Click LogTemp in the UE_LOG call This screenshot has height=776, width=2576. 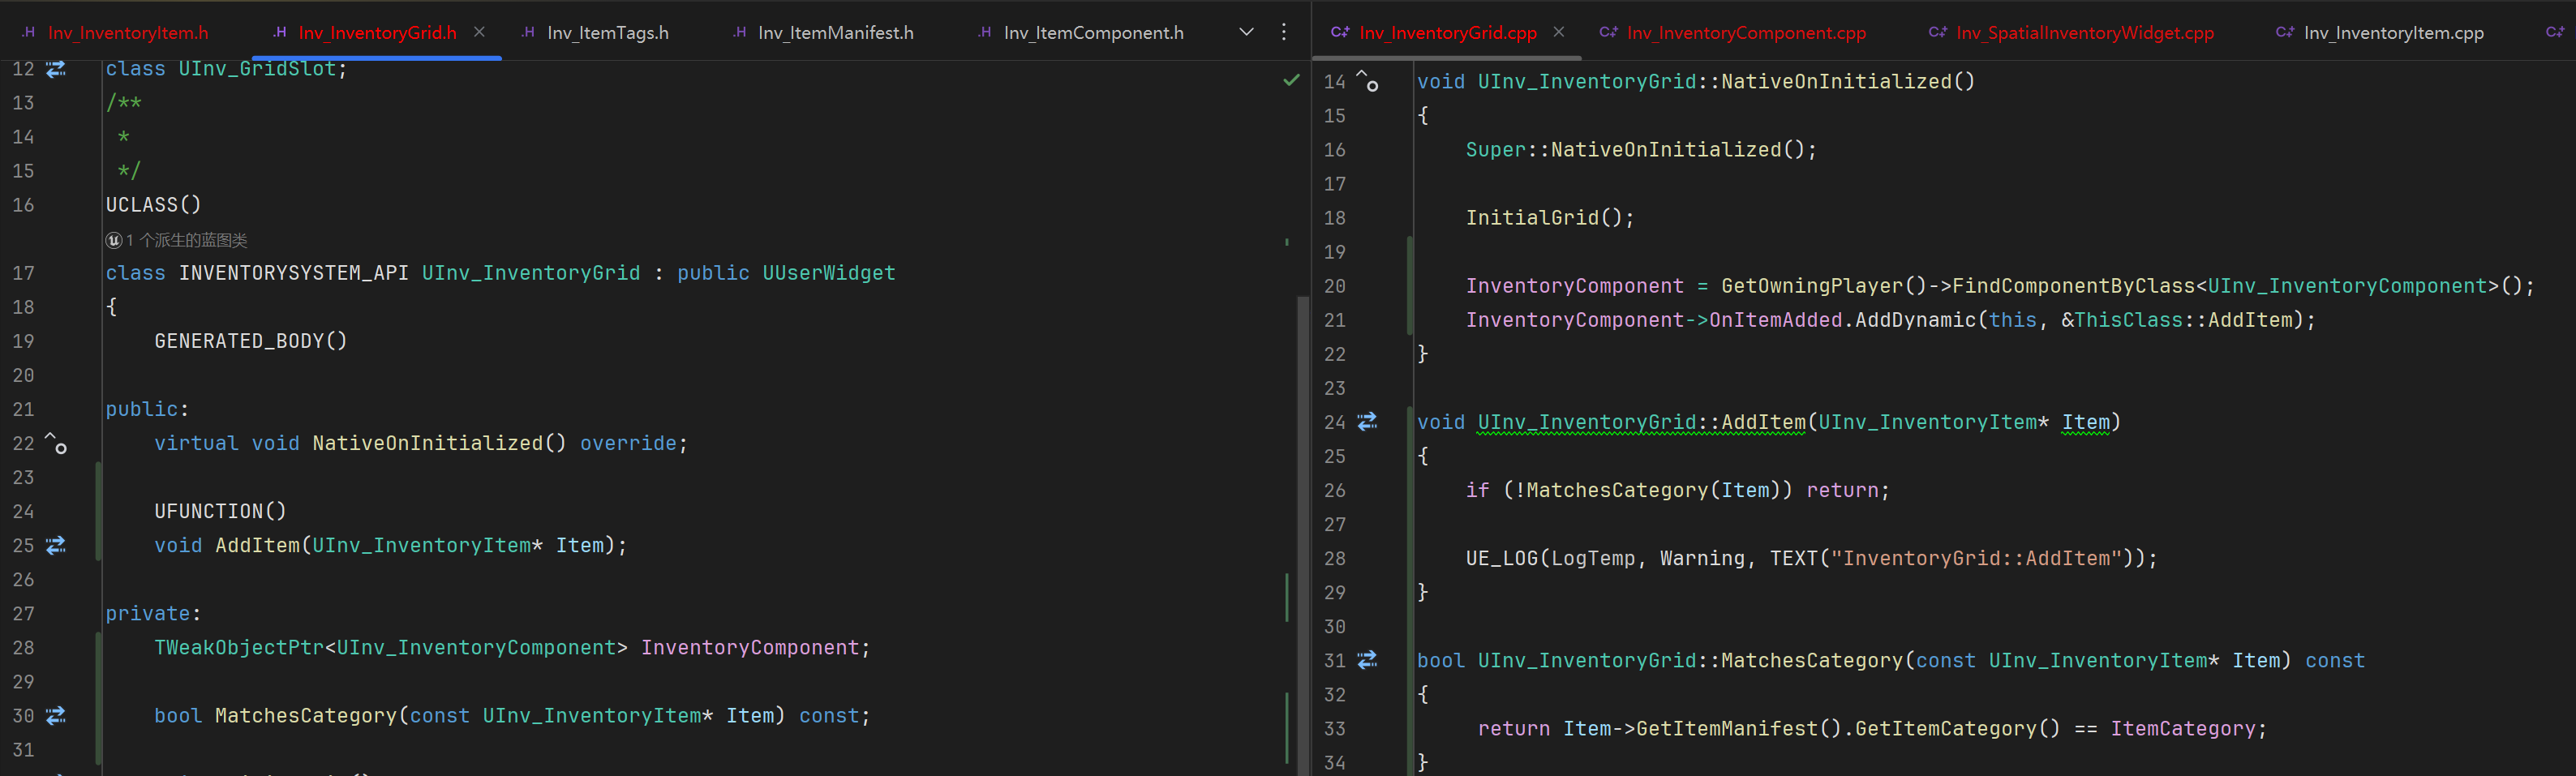tap(1594, 558)
